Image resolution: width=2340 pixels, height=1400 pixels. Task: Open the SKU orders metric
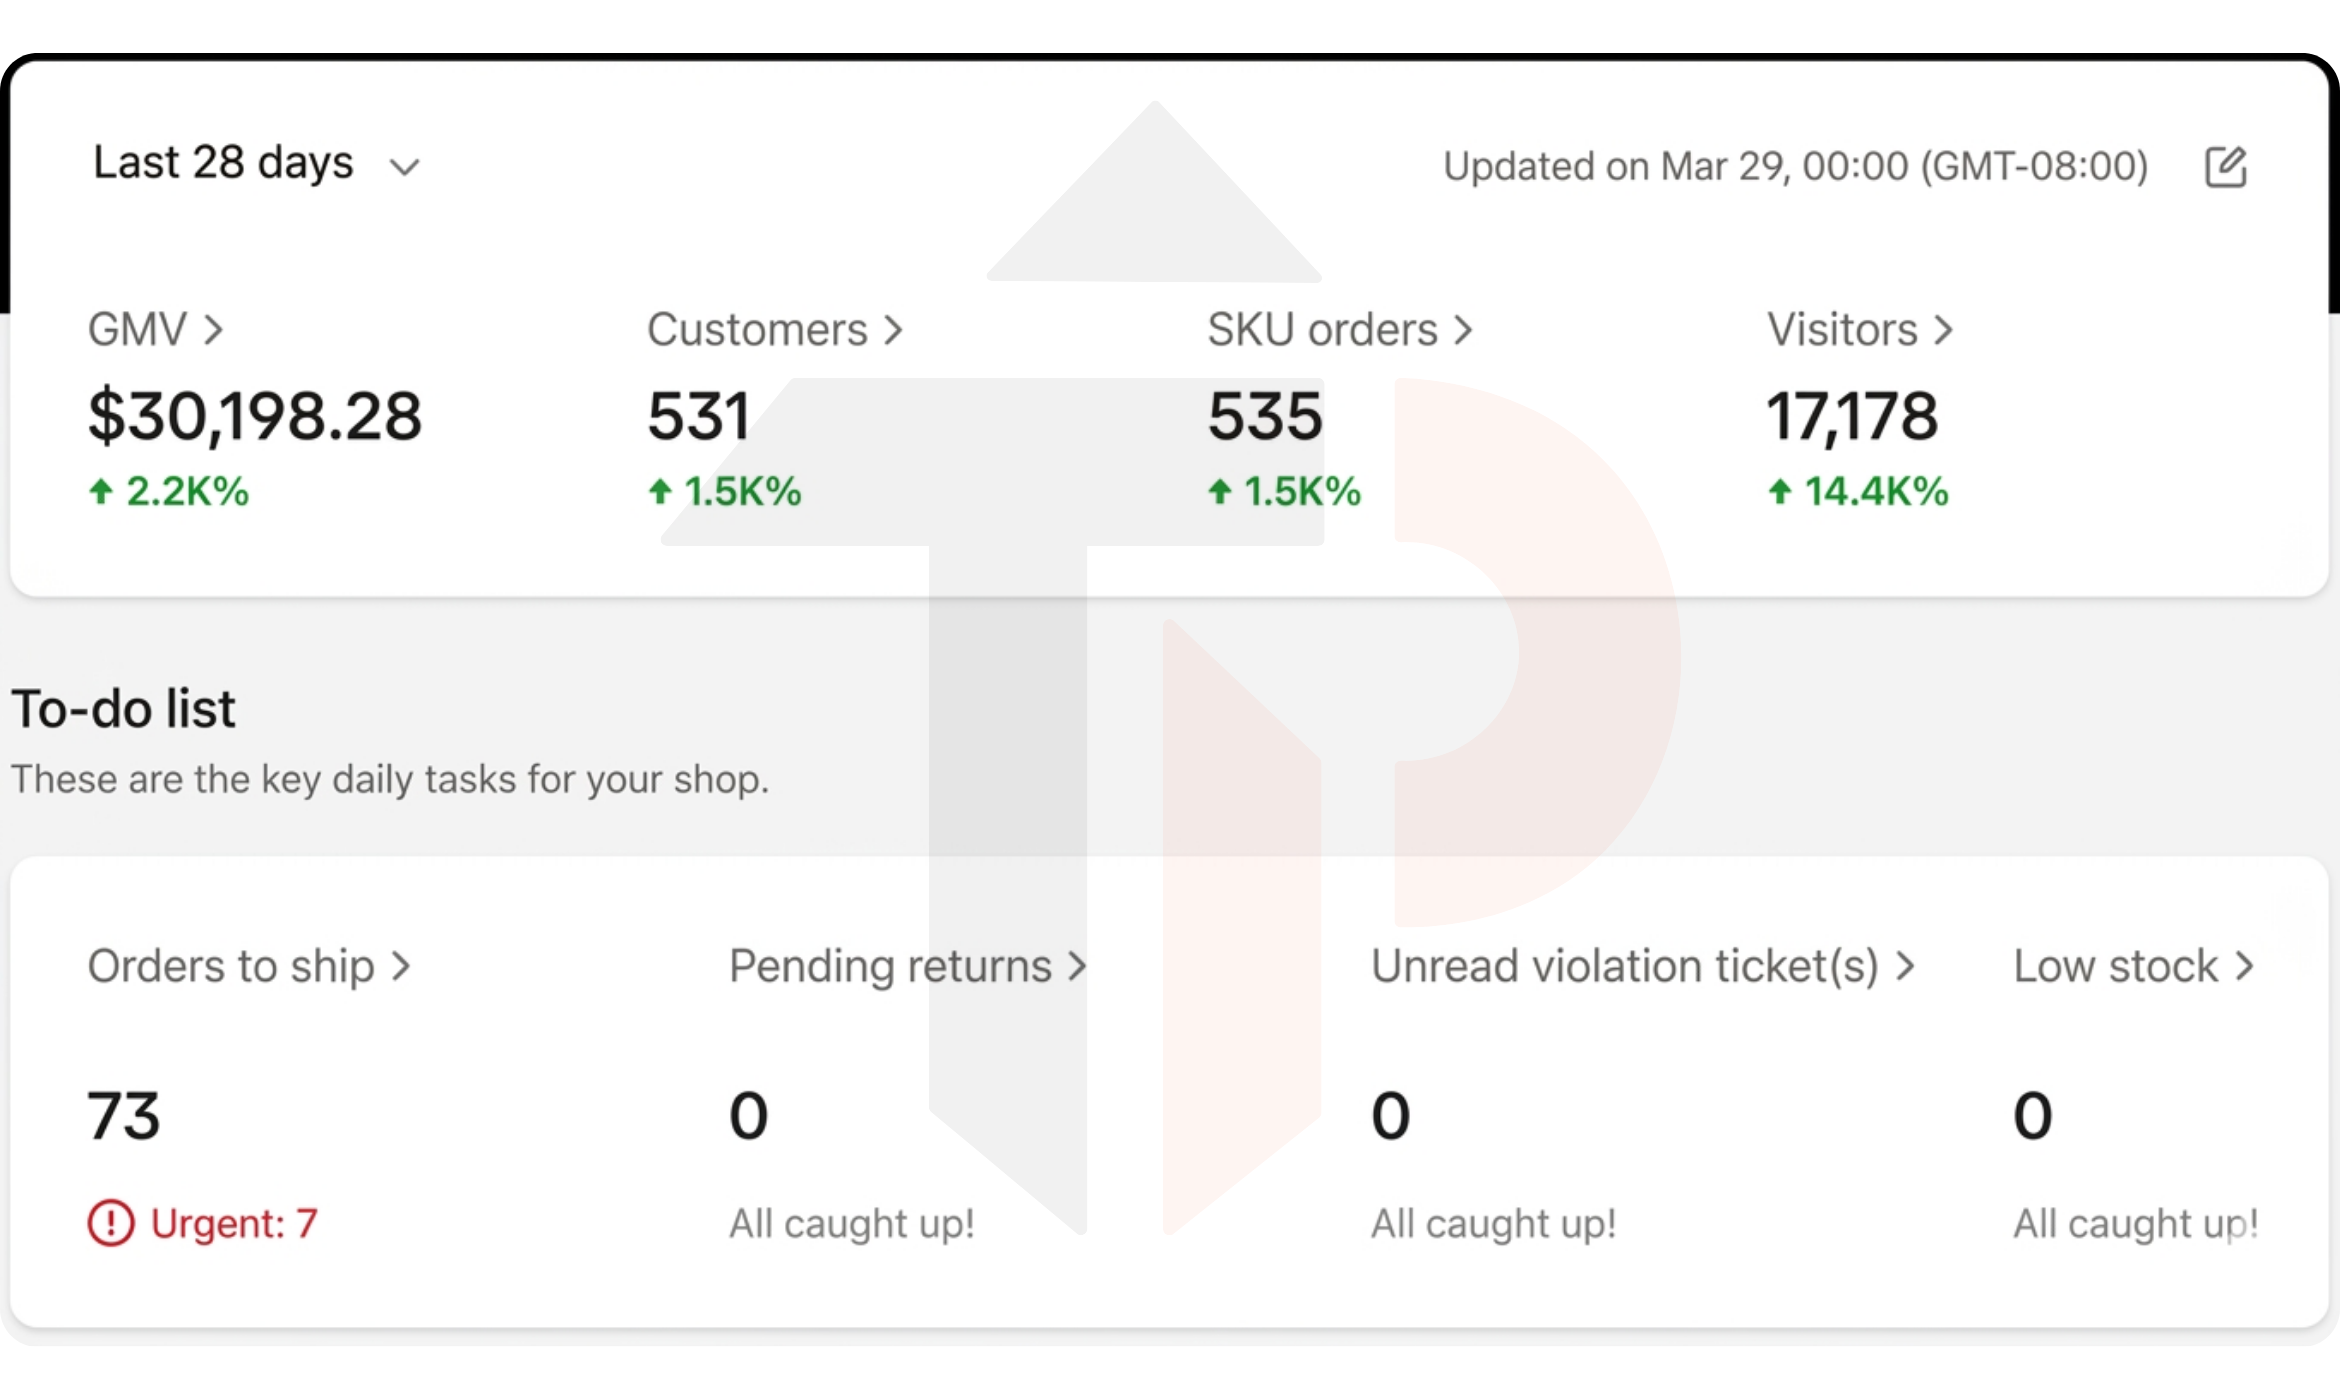pyautogui.click(x=1322, y=330)
